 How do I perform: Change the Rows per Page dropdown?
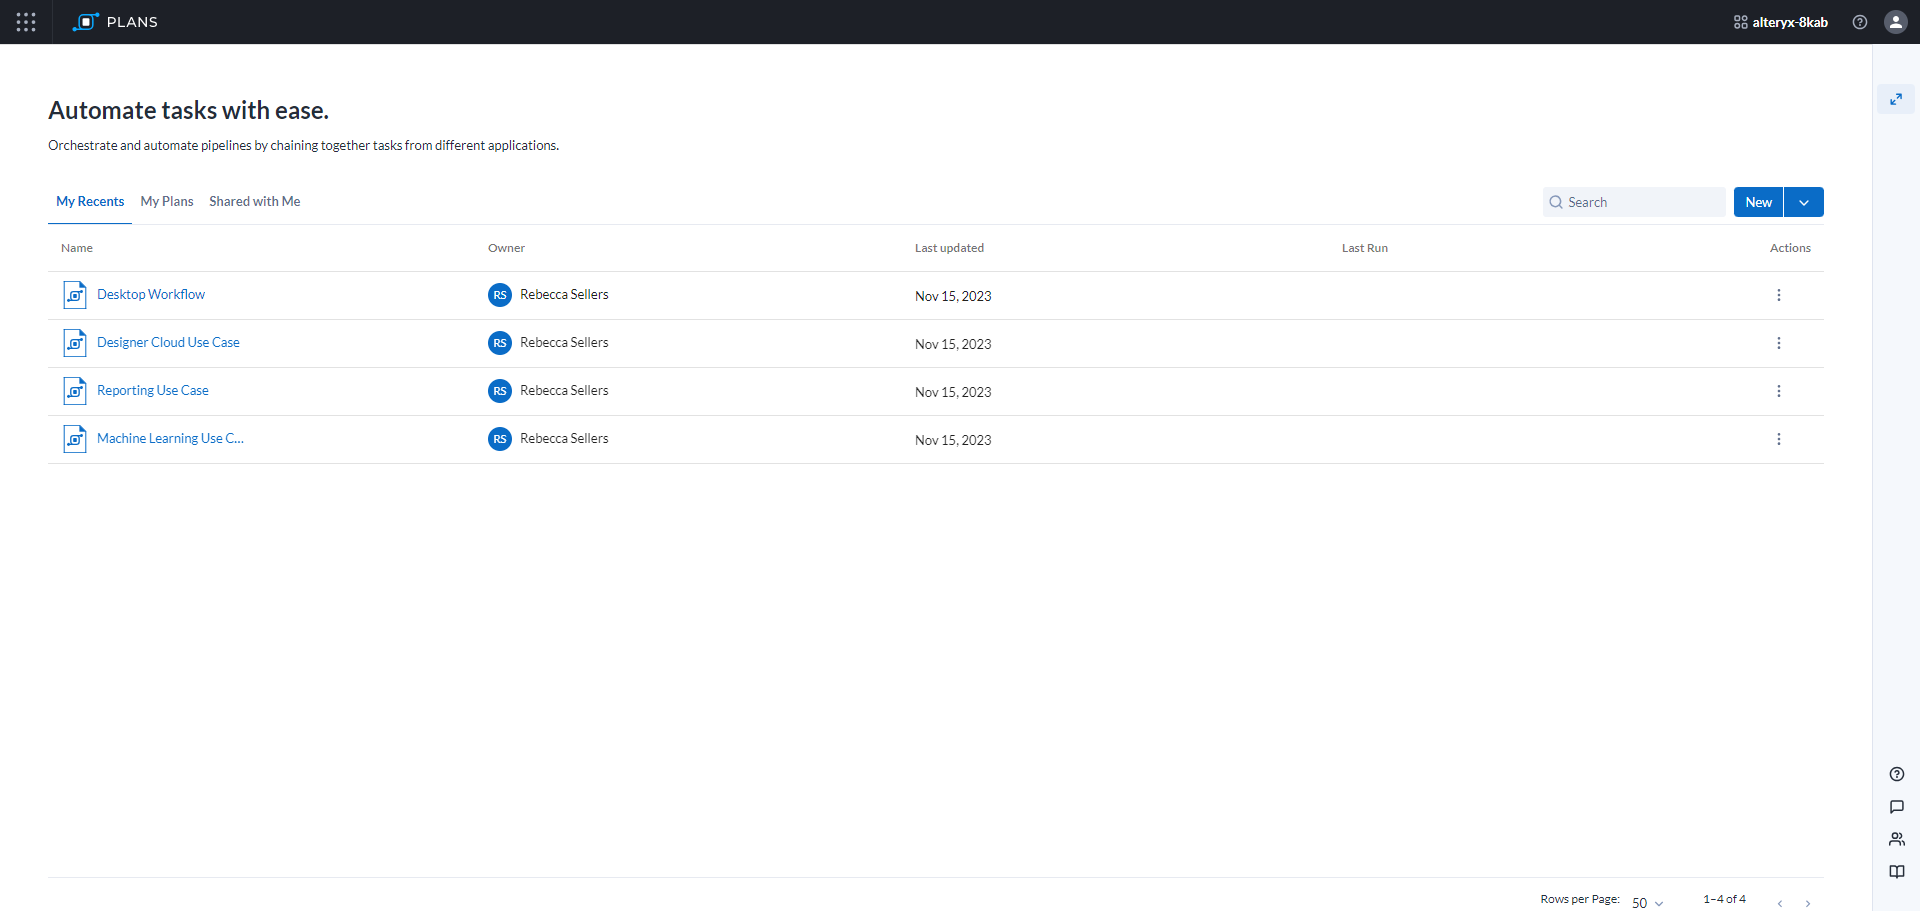click(1647, 902)
